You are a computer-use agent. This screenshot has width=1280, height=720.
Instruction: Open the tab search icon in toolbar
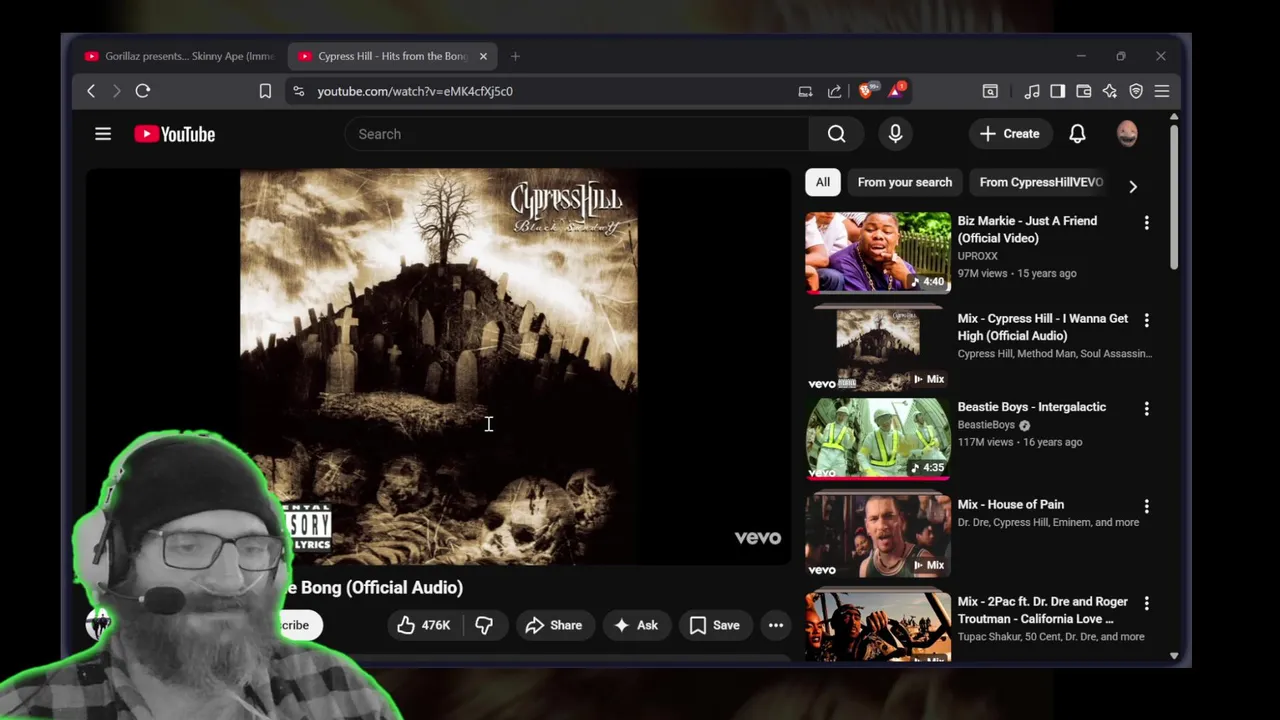990,91
